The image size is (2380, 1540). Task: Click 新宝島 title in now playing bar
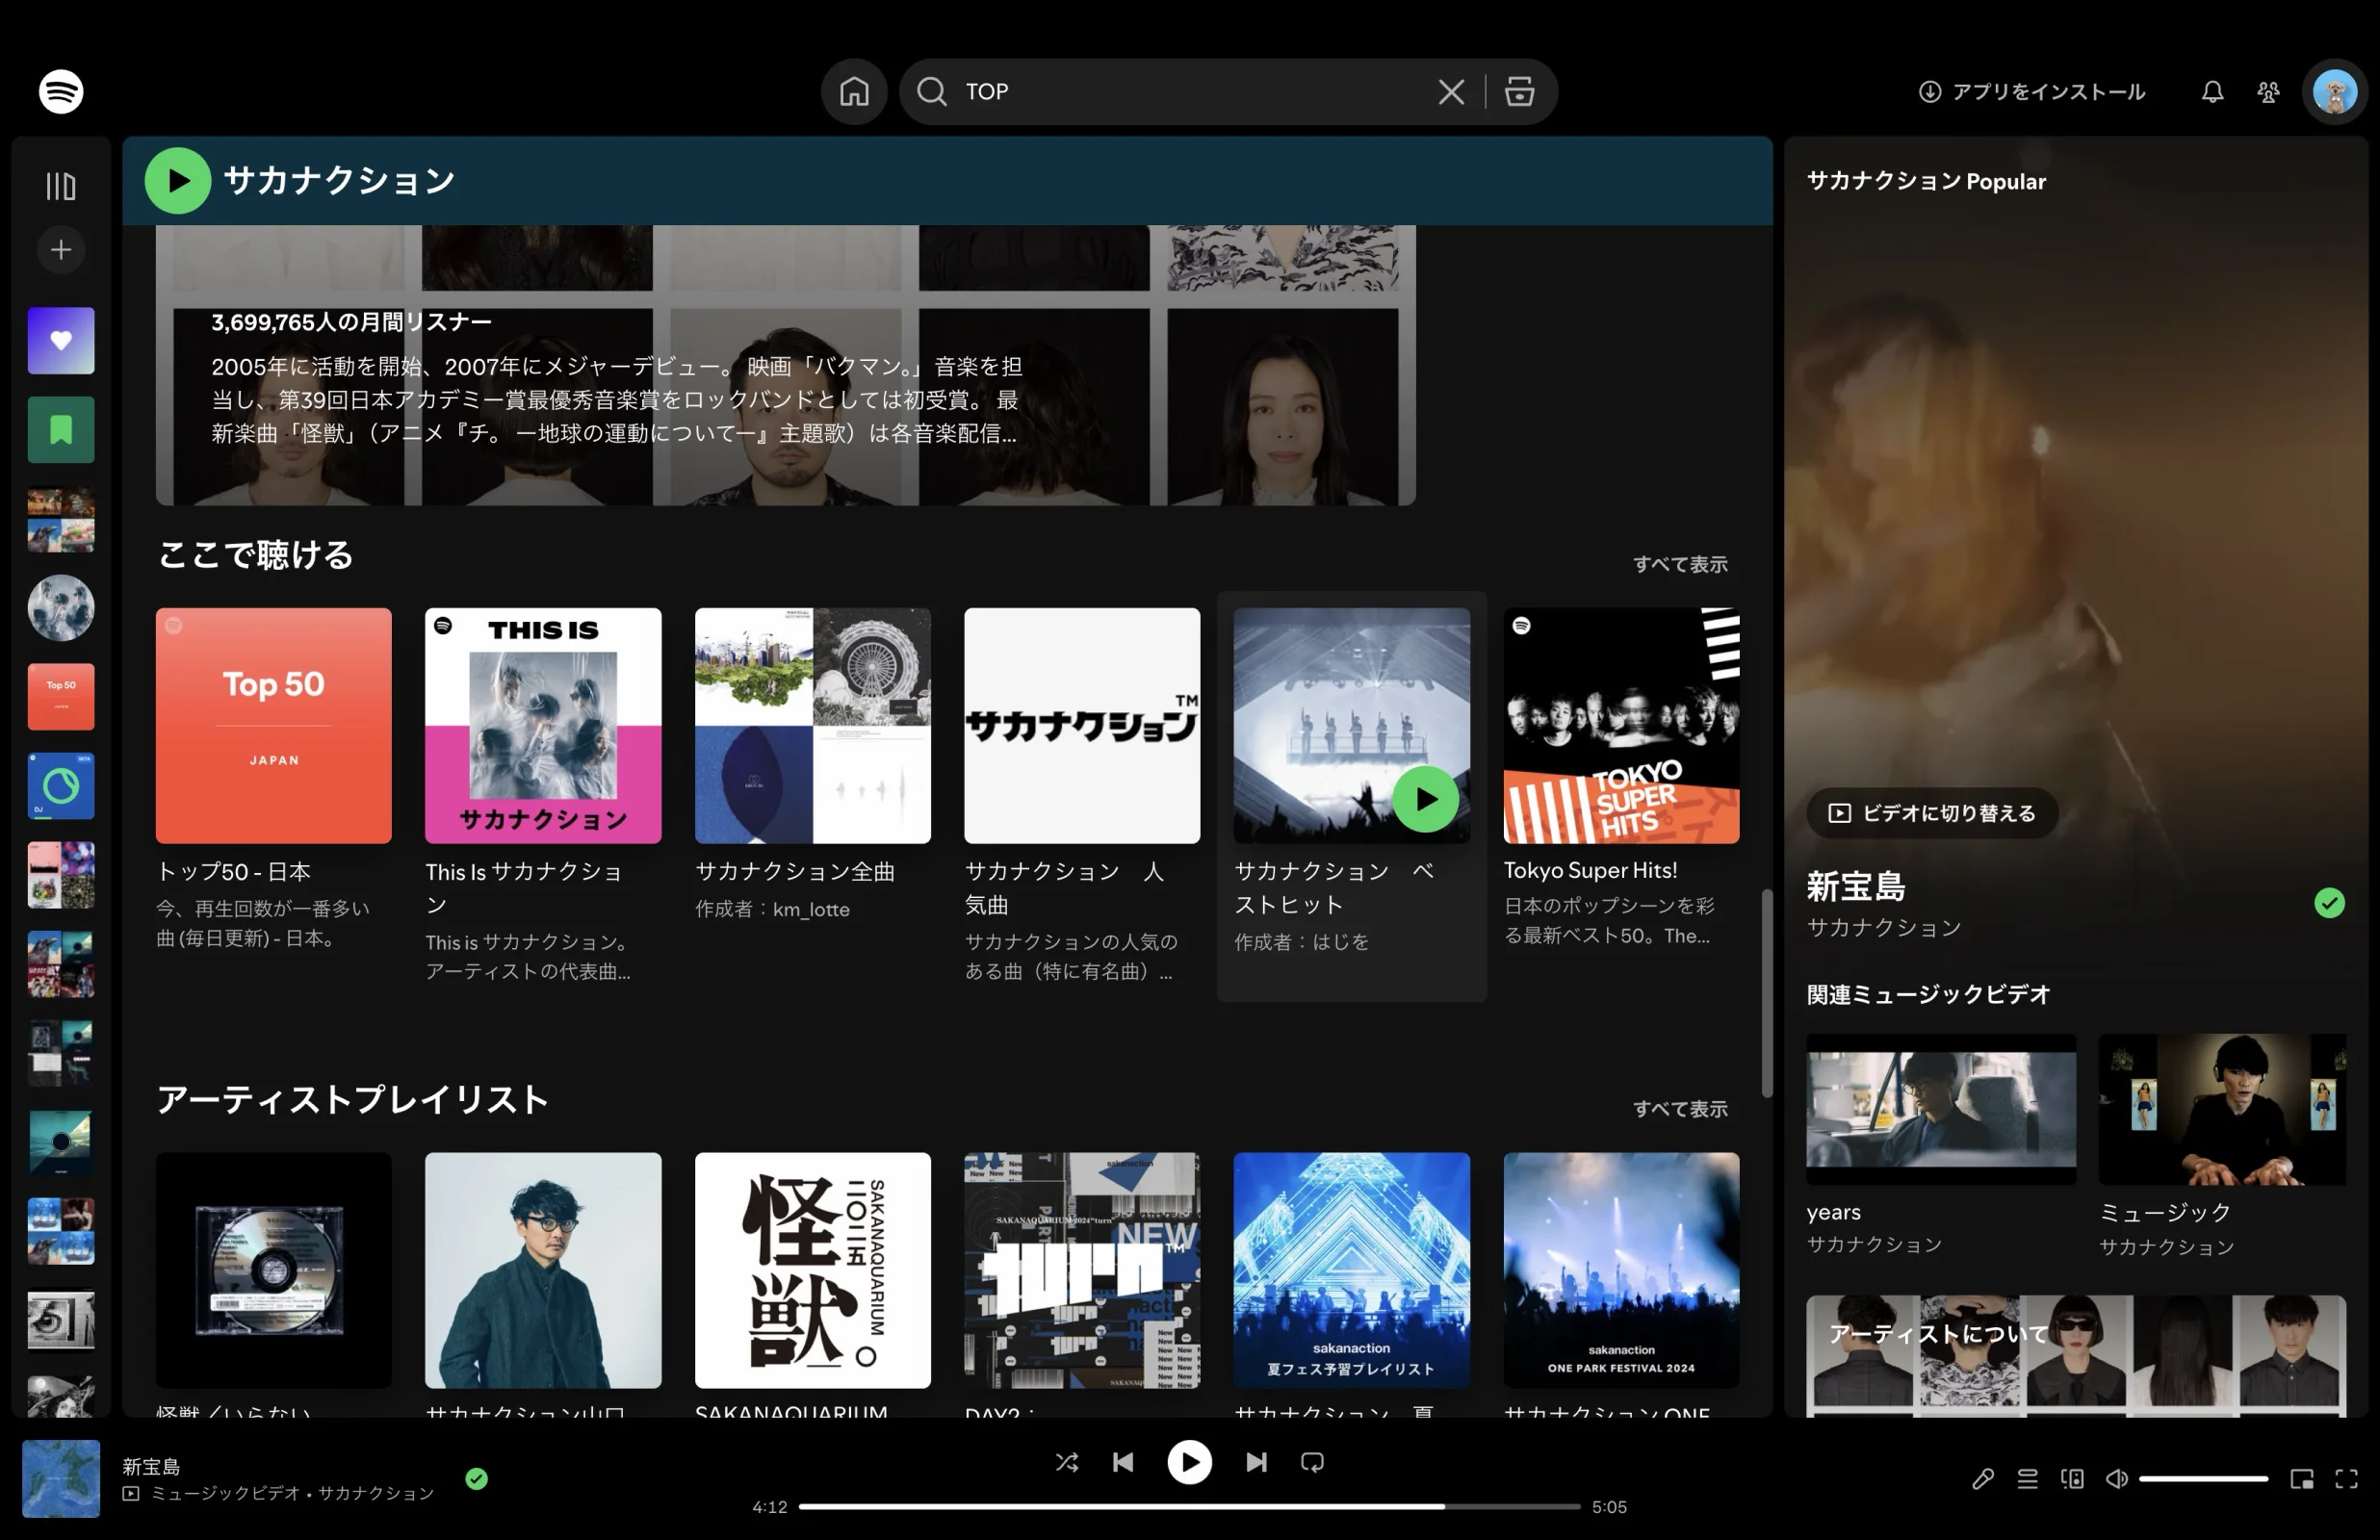151,1466
